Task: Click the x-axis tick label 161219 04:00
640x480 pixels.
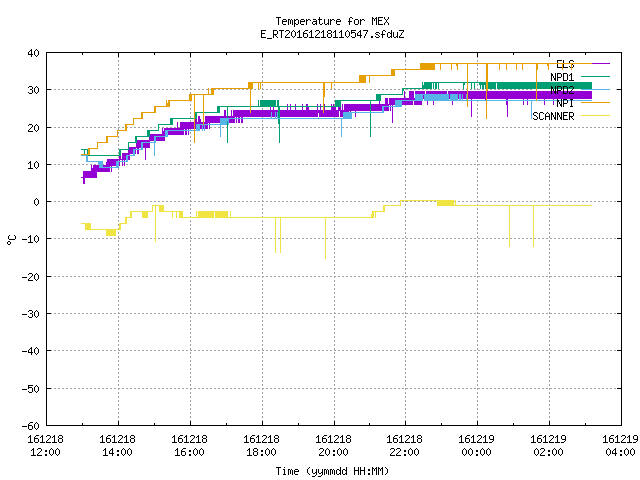Action: (x=620, y=446)
